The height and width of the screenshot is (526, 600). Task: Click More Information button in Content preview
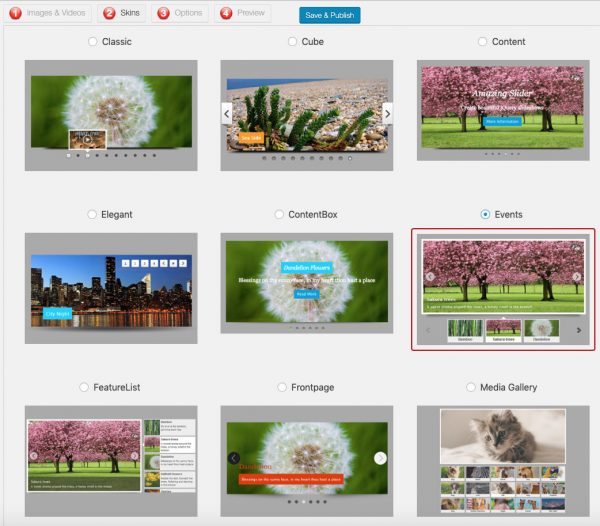click(x=503, y=122)
